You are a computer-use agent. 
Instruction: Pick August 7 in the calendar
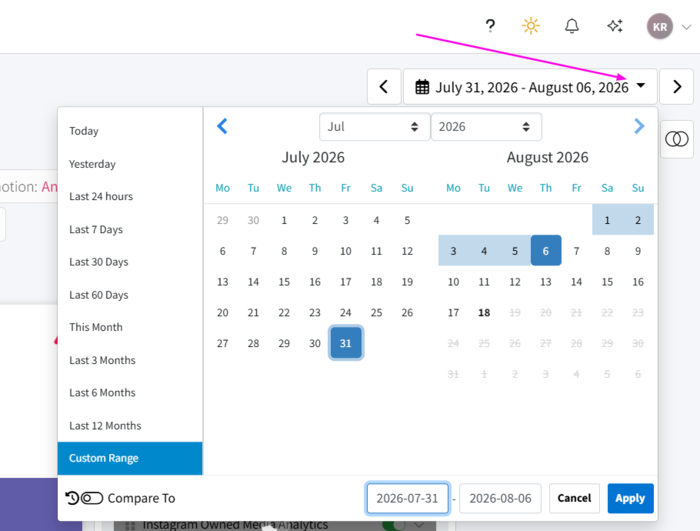[576, 251]
